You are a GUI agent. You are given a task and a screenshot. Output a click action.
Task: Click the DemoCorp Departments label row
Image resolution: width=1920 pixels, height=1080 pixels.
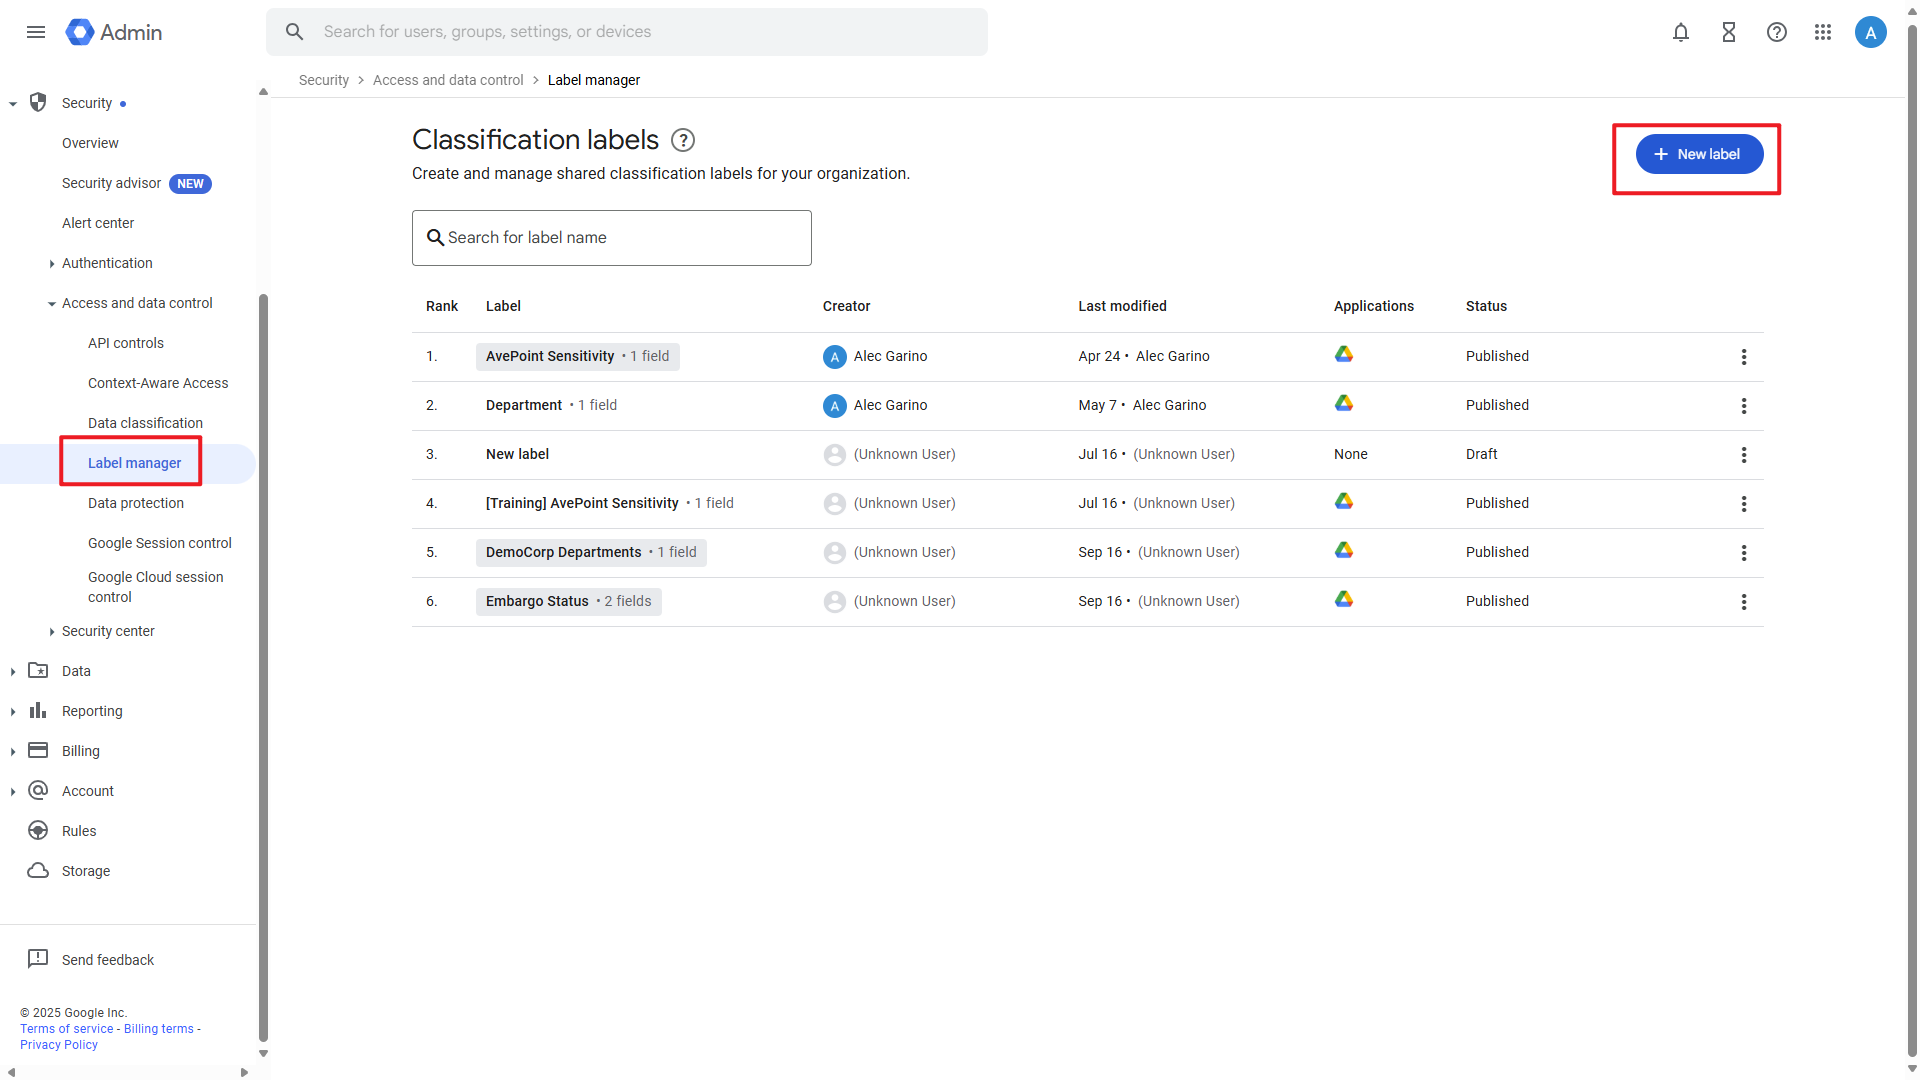click(x=564, y=552)
